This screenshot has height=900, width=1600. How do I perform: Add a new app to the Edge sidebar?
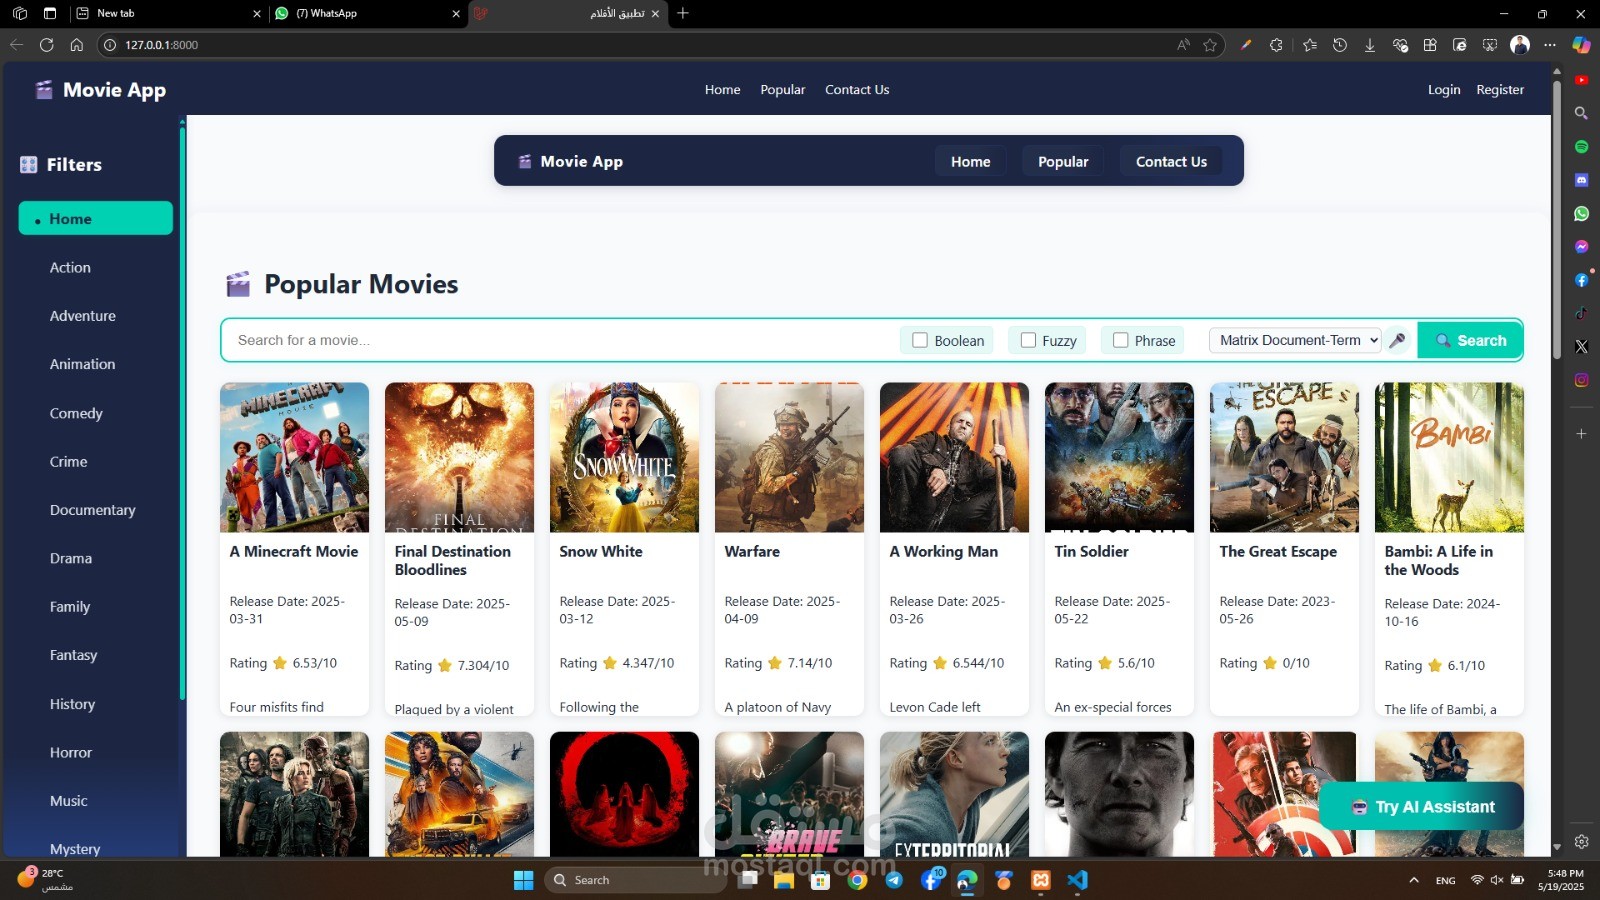[x=1581, y=434]
